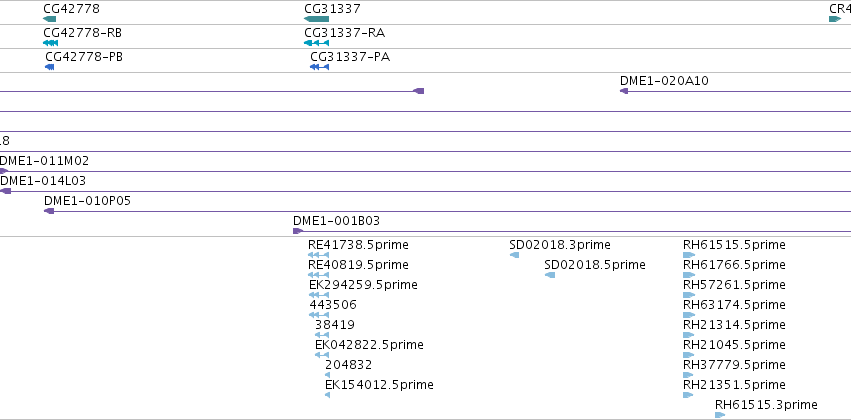The width and height of the screenshot is (851, 420).
Task: Click the CG42778-RB transcript glyph
Action: point(50,43)
